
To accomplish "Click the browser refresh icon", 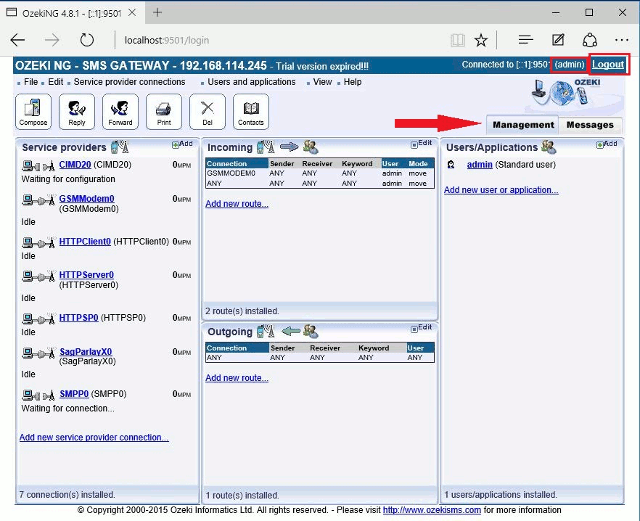I will pyautogui.click(x=87, y=40).
